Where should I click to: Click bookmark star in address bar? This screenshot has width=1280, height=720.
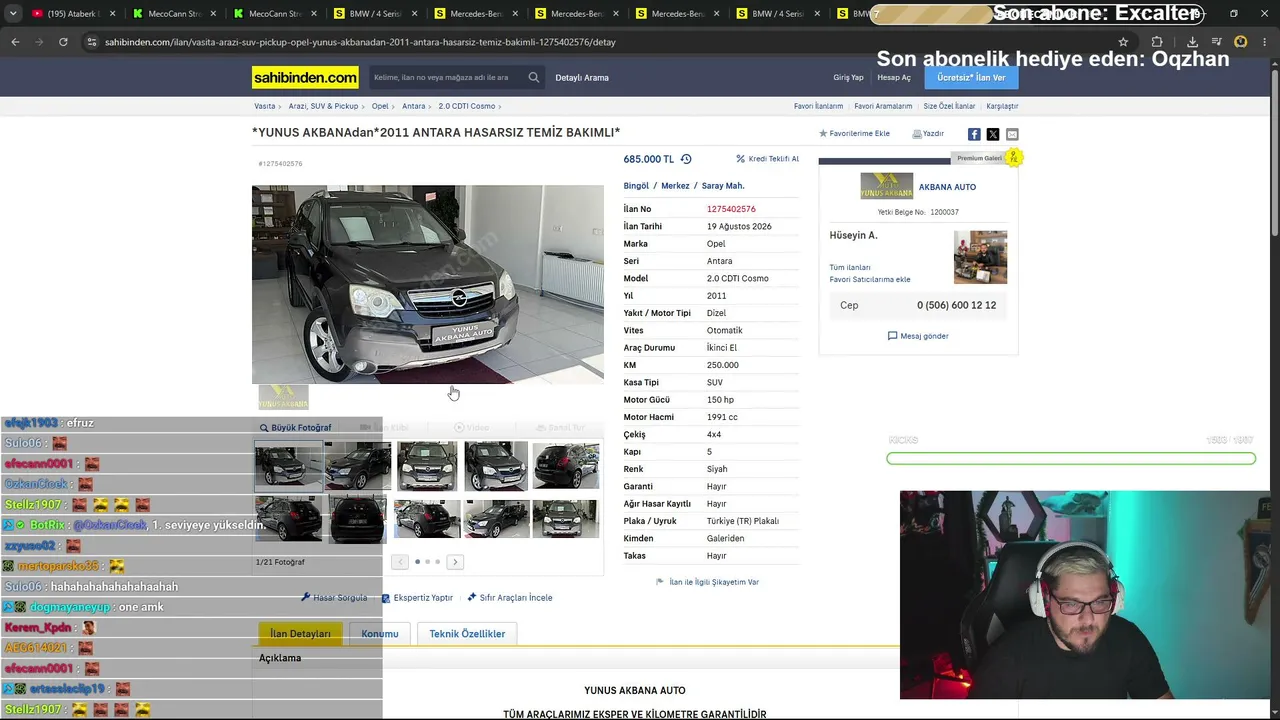point(1123,42)
